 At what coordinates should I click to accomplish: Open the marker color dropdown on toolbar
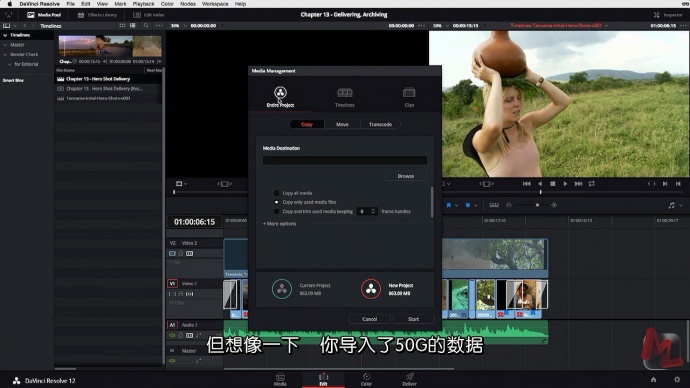pyautogui.click(x=476, y=205)
